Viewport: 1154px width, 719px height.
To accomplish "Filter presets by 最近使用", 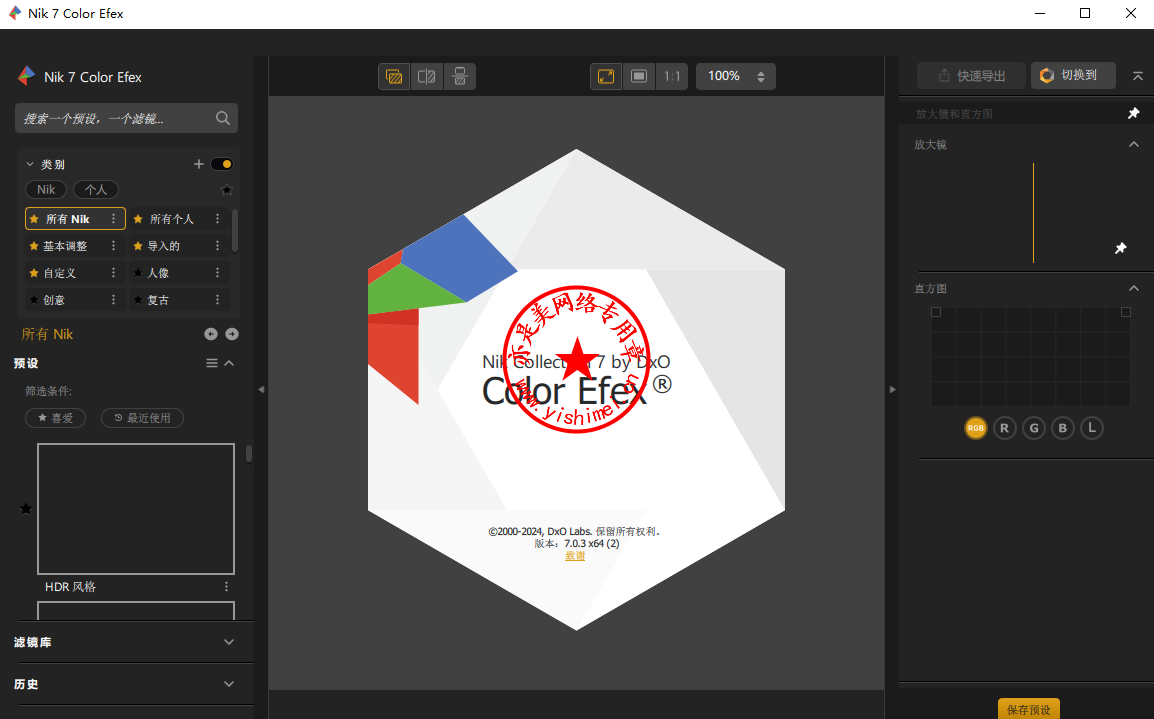I will (x=142, y=418).
